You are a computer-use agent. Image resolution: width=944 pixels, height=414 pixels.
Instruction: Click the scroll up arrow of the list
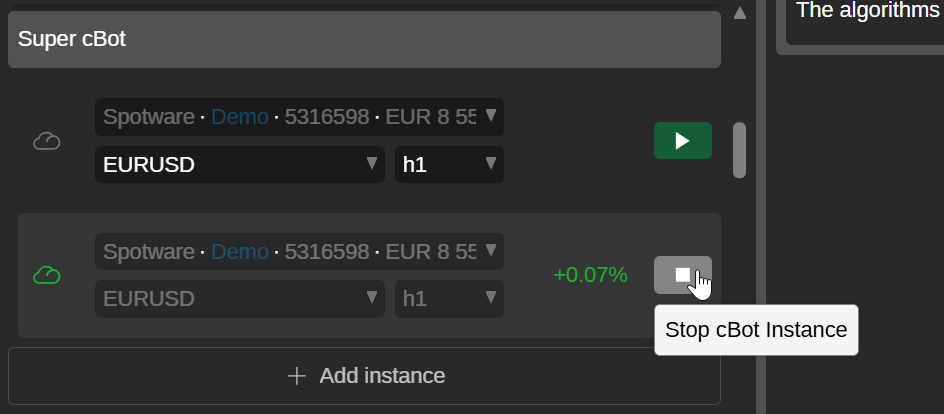[740, 13]
